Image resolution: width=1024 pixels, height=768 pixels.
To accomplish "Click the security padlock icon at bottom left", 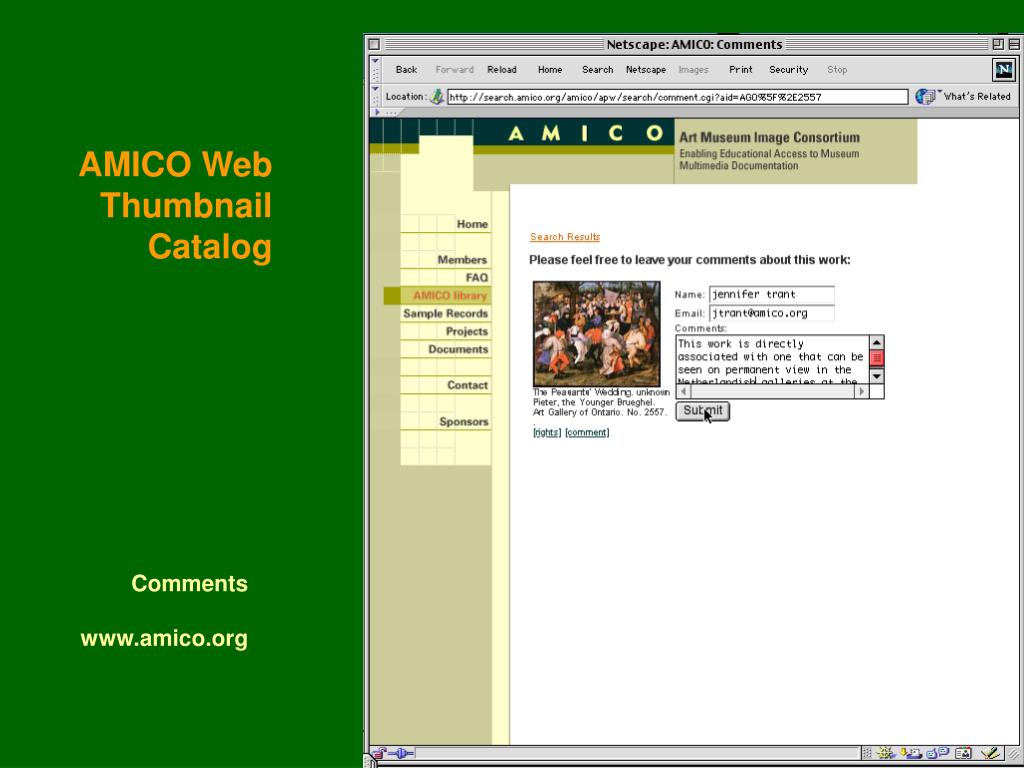I will [x=378, y=753].
